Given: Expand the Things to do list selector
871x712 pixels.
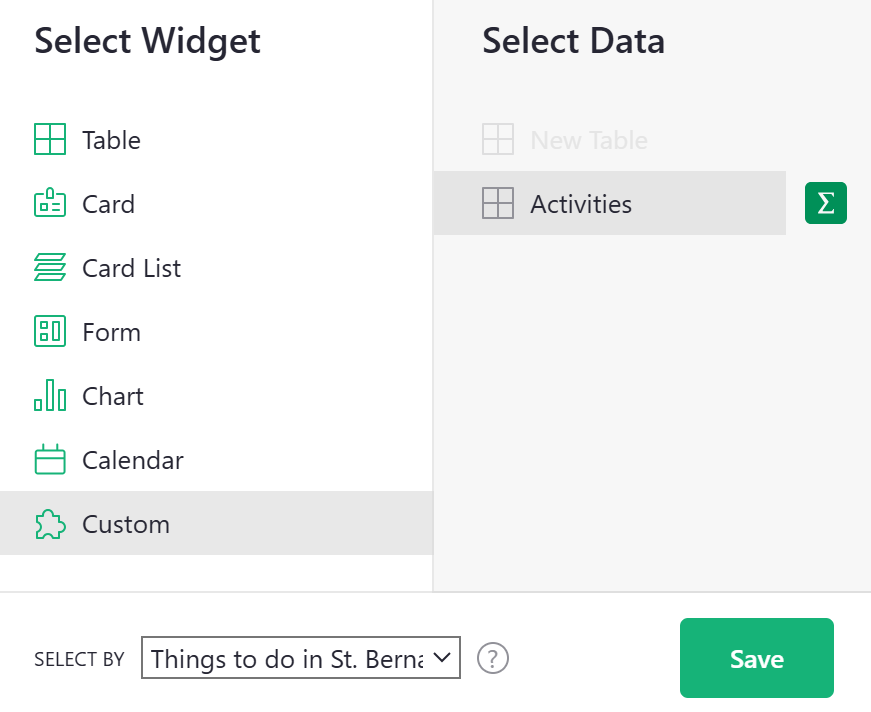Looking at the screenshot, I should [x=300, y=658].
